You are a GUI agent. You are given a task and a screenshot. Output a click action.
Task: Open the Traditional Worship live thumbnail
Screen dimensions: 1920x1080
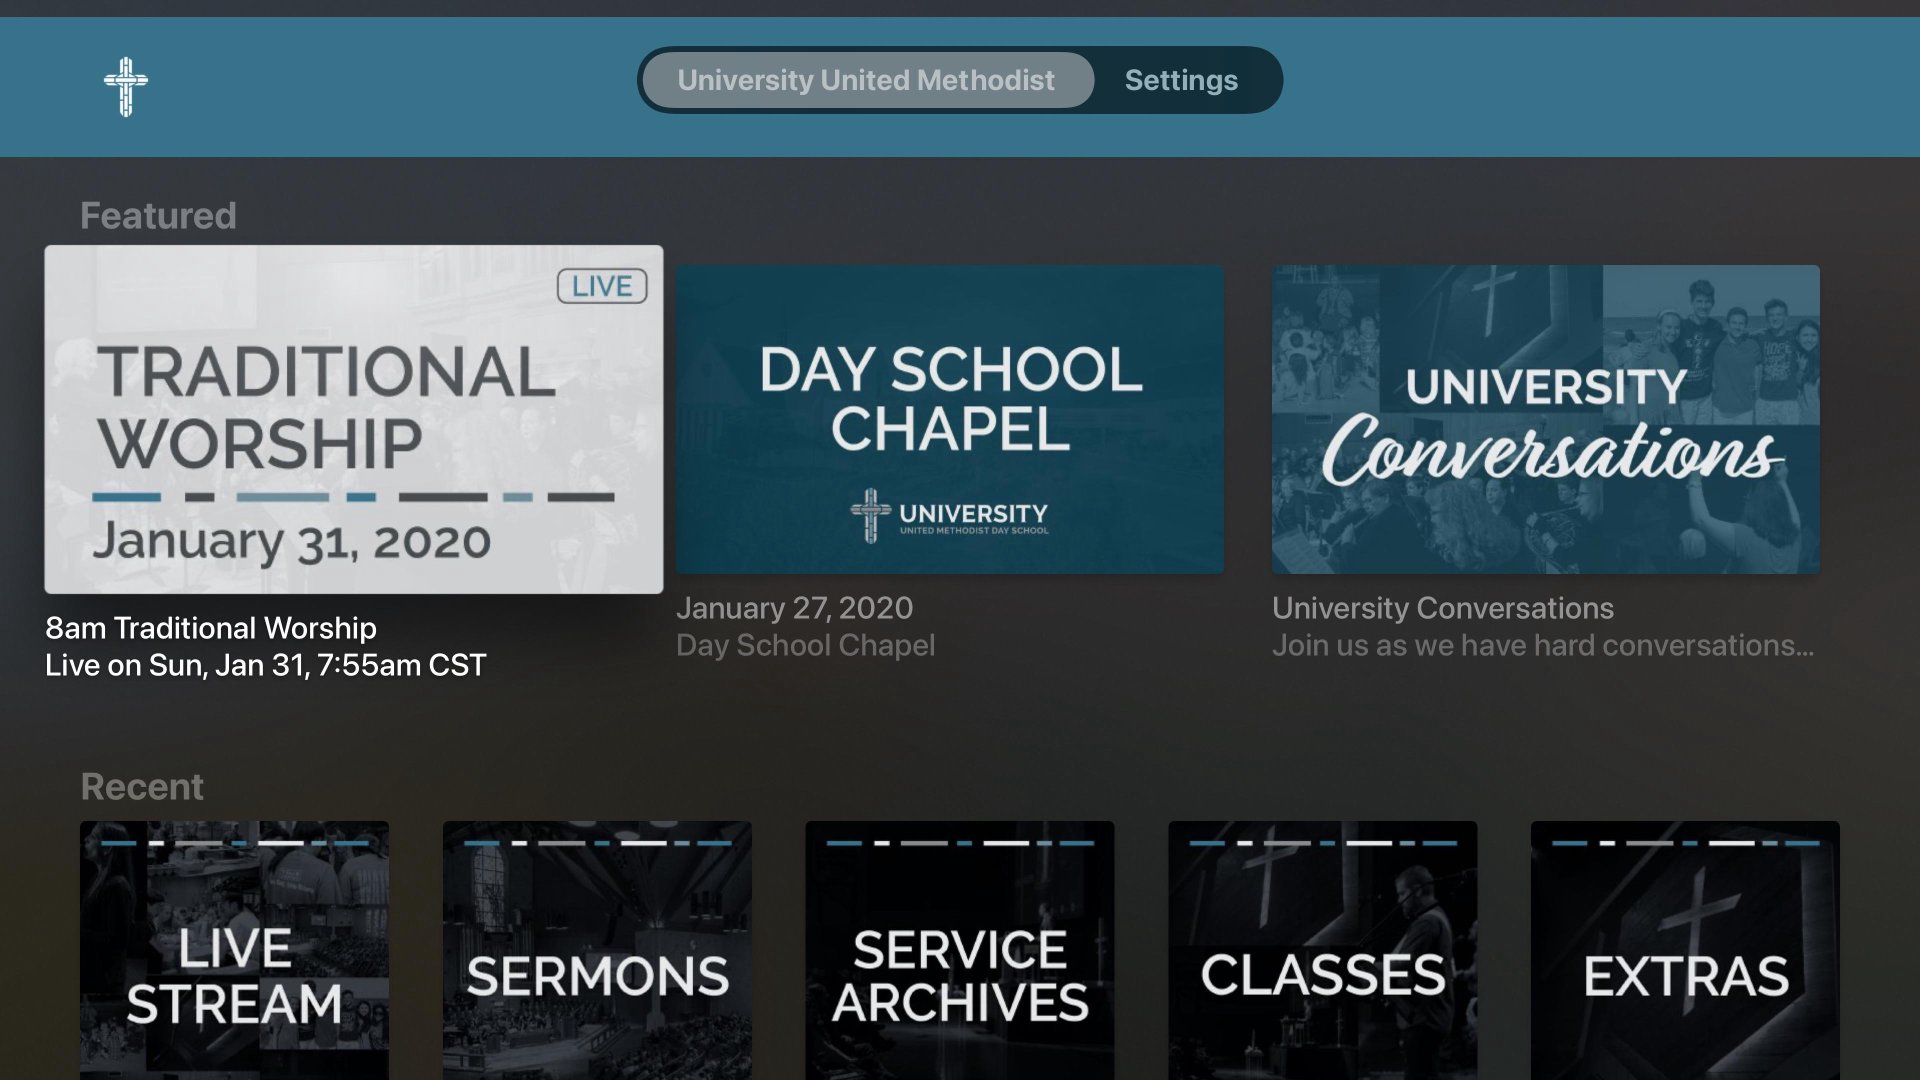(354, 419)
